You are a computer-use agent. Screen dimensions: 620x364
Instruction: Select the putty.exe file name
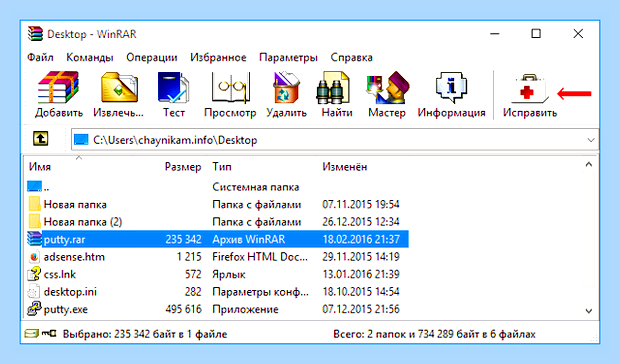point(66,309)
